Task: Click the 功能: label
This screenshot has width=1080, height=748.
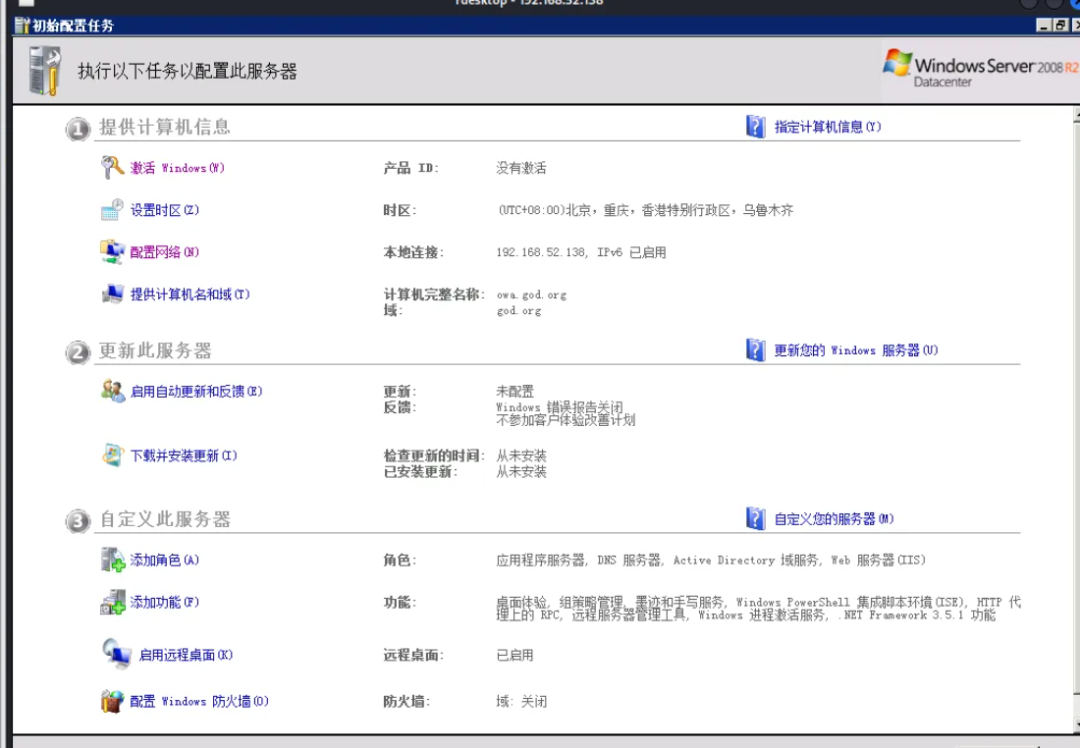Action: [399, 602]
